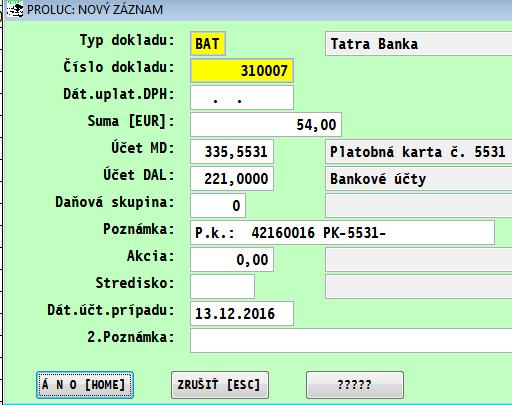Click the Číslo dokladu label
Viewport: 512px width, 405px height.
pyautogui.click(x=119, y=67)
